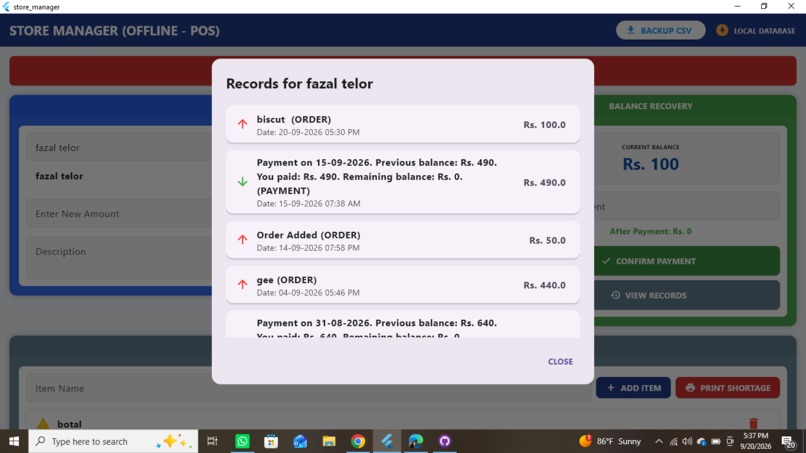Switch to the Flutter store_manager taskbar app
806x453 pixels.
[387, 441]
